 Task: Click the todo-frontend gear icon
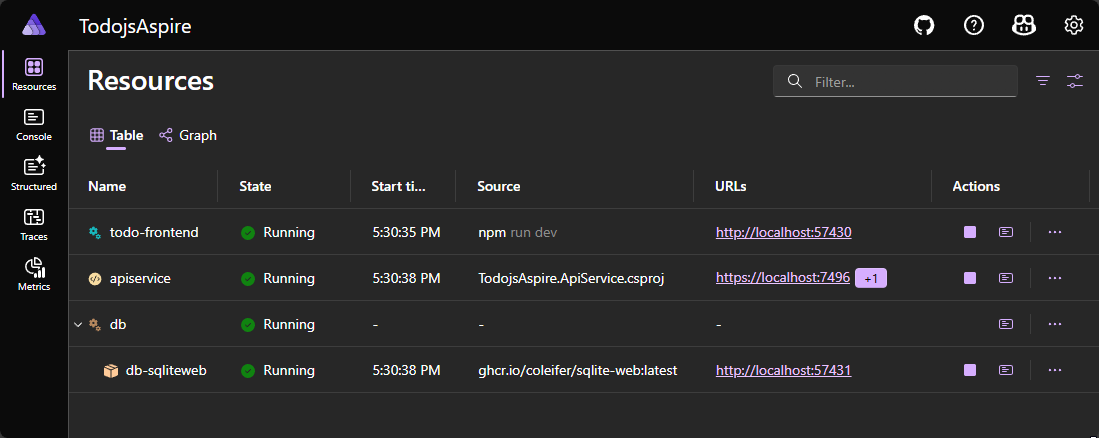coord(95,232)
